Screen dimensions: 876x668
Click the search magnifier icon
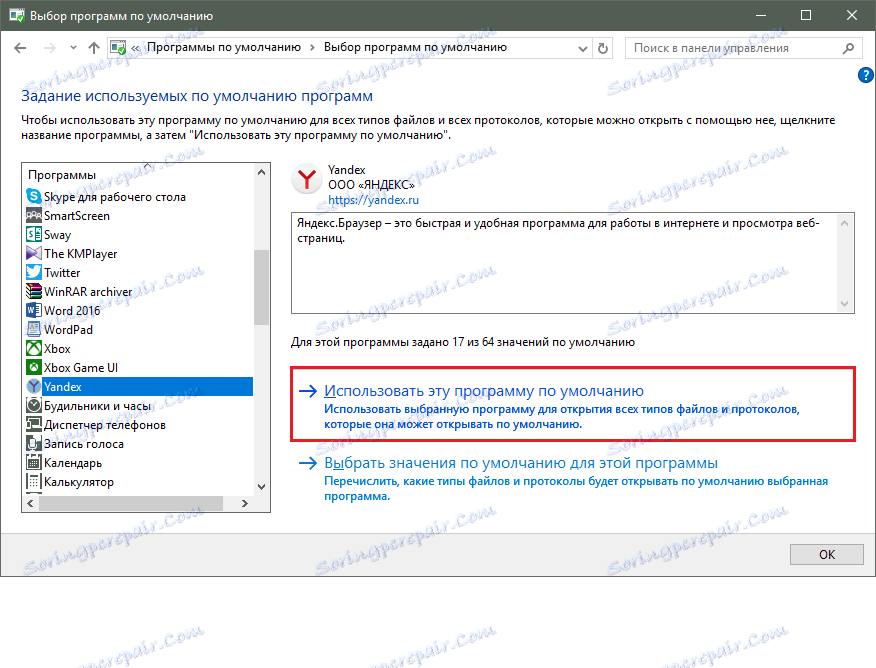click(x=848, y=48)
